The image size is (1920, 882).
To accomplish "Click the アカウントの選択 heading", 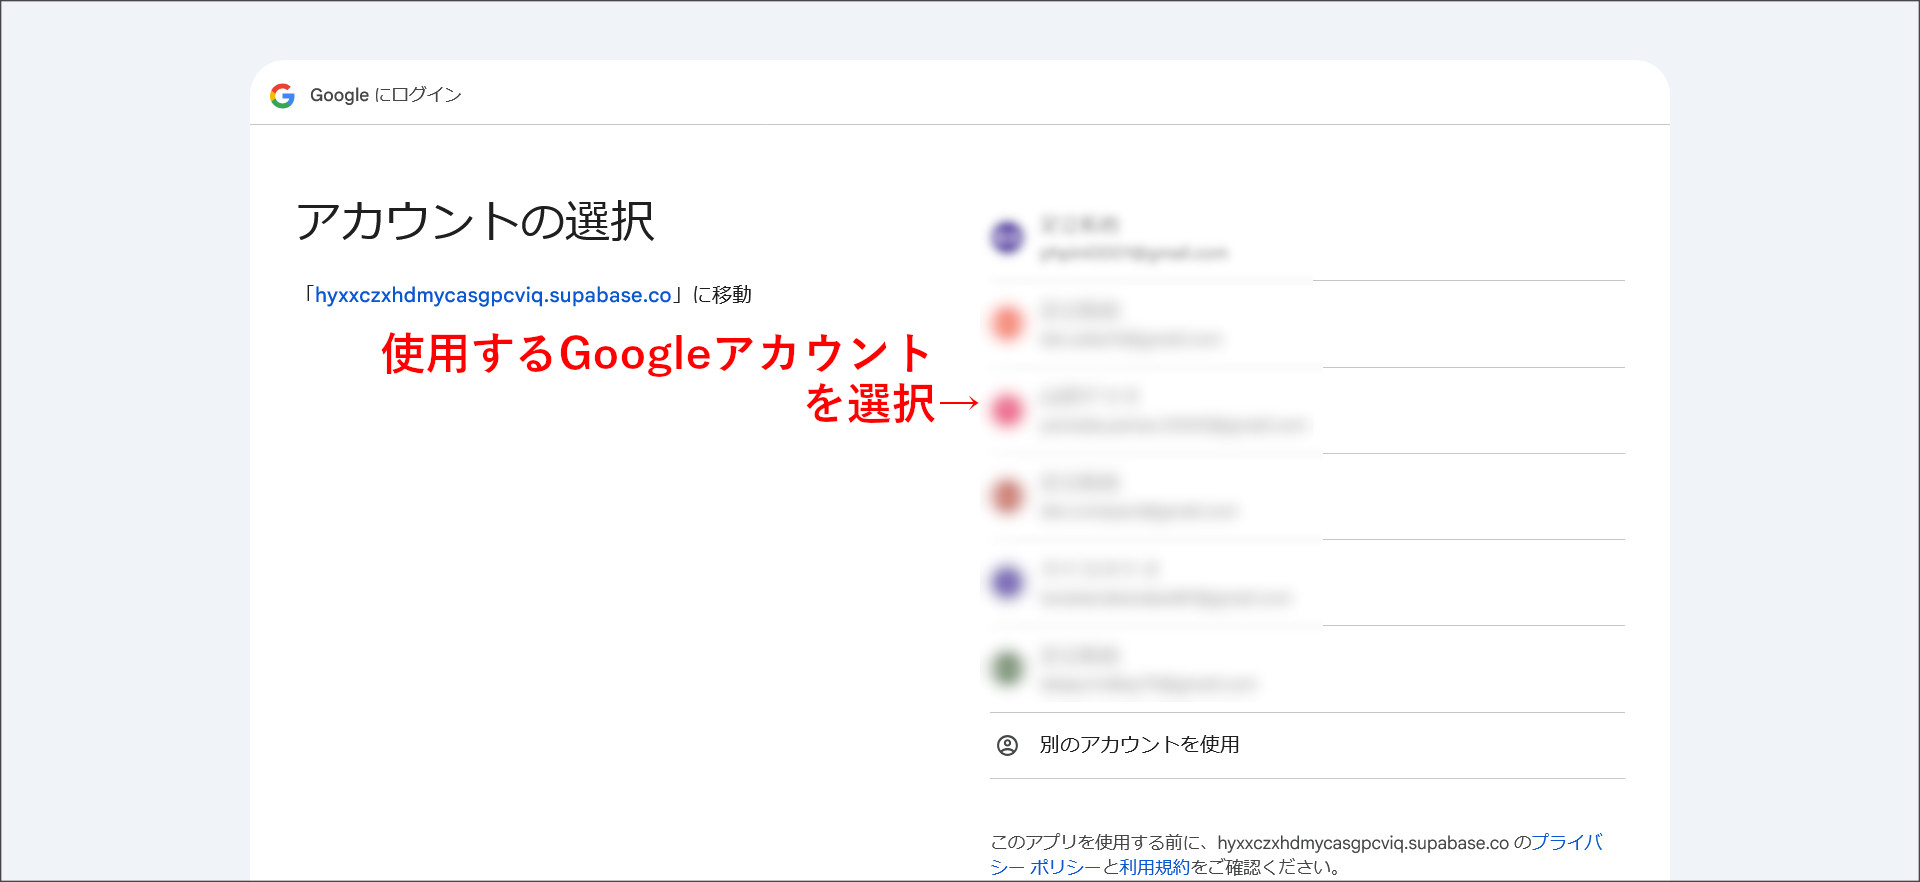I will tap(475, 221).
